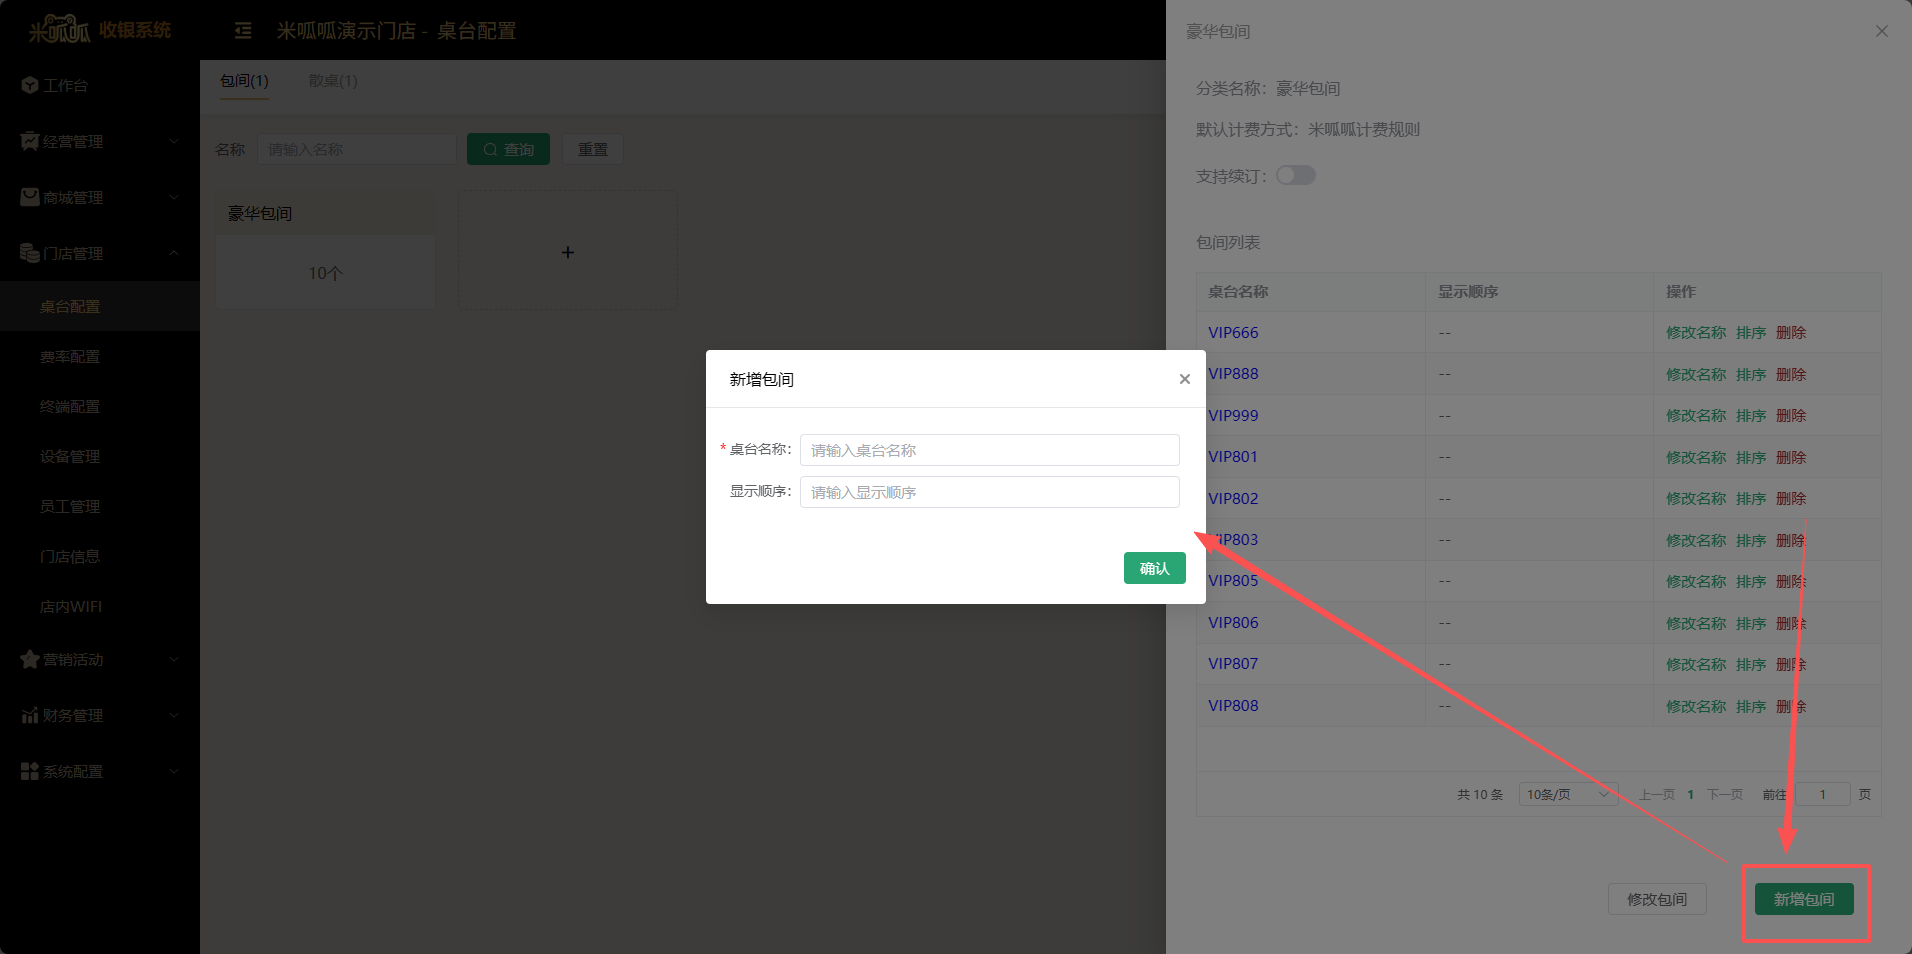The width and height of the screenshot is (1912, 954).
Task: Collapse the 门店管理 menu chevron
Action: pyautogui.click(x=174, y=254)
